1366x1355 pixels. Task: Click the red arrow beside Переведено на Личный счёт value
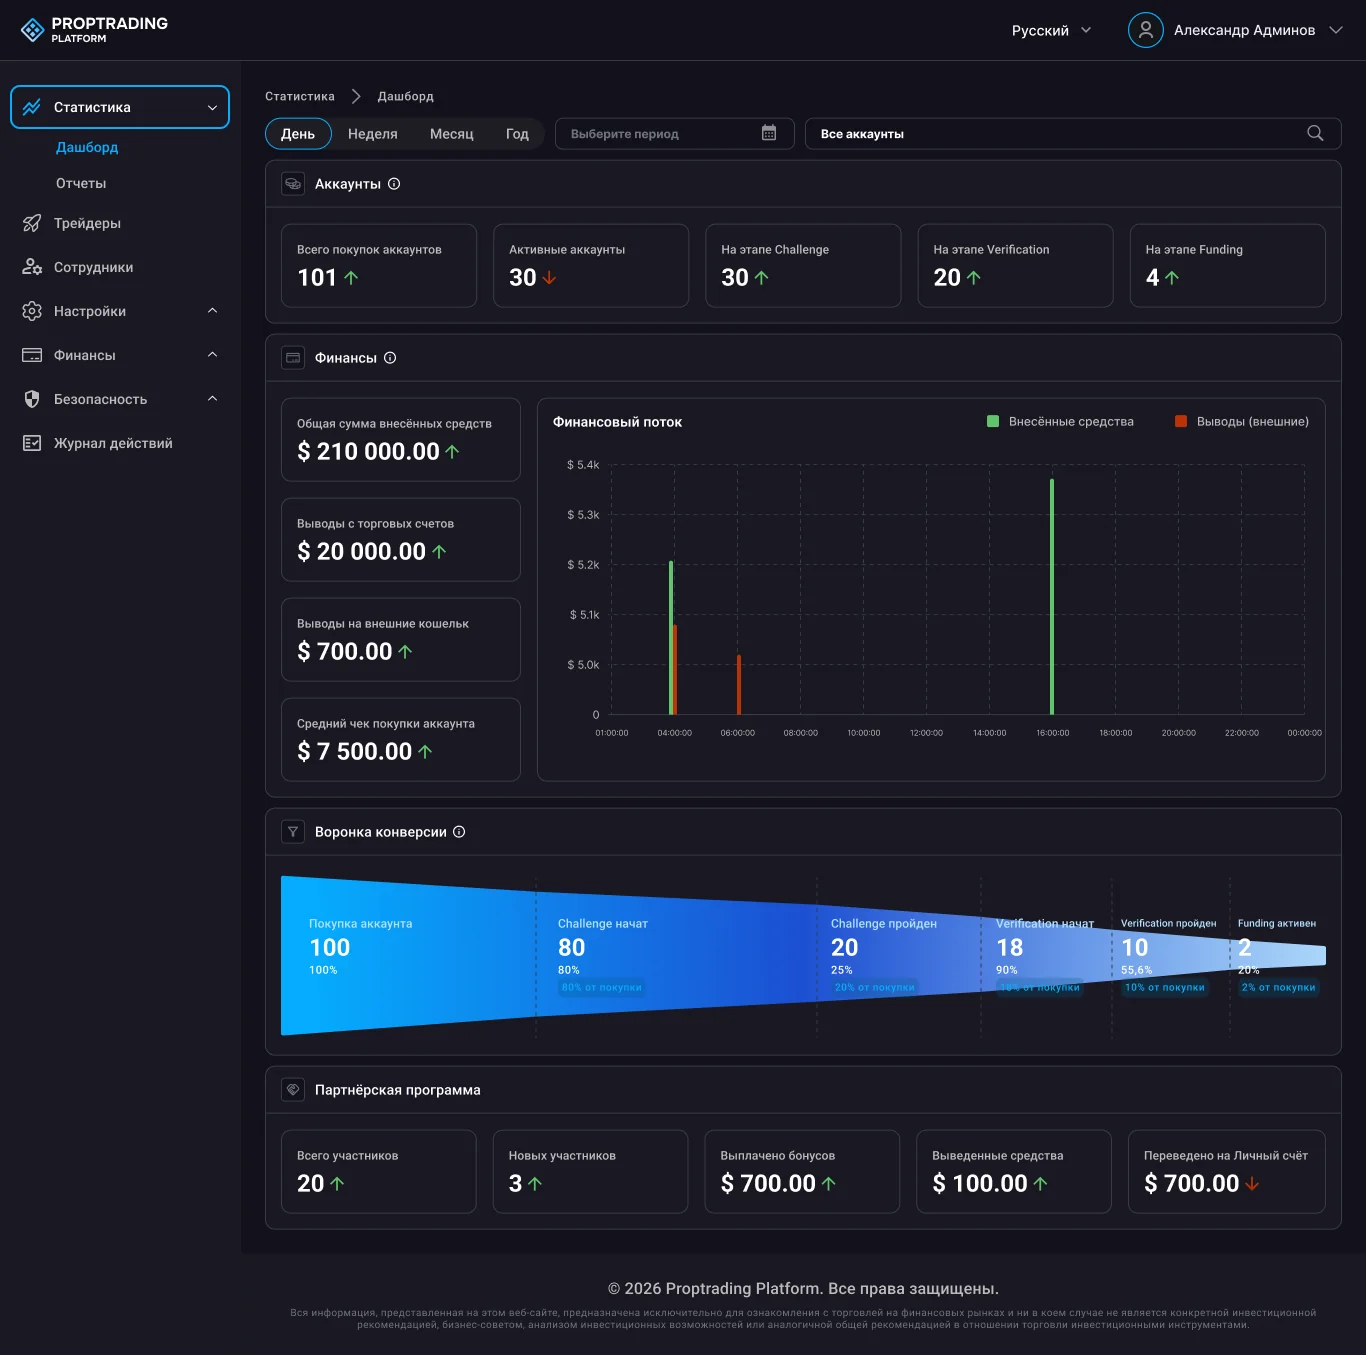[x=1252, y=1184]
